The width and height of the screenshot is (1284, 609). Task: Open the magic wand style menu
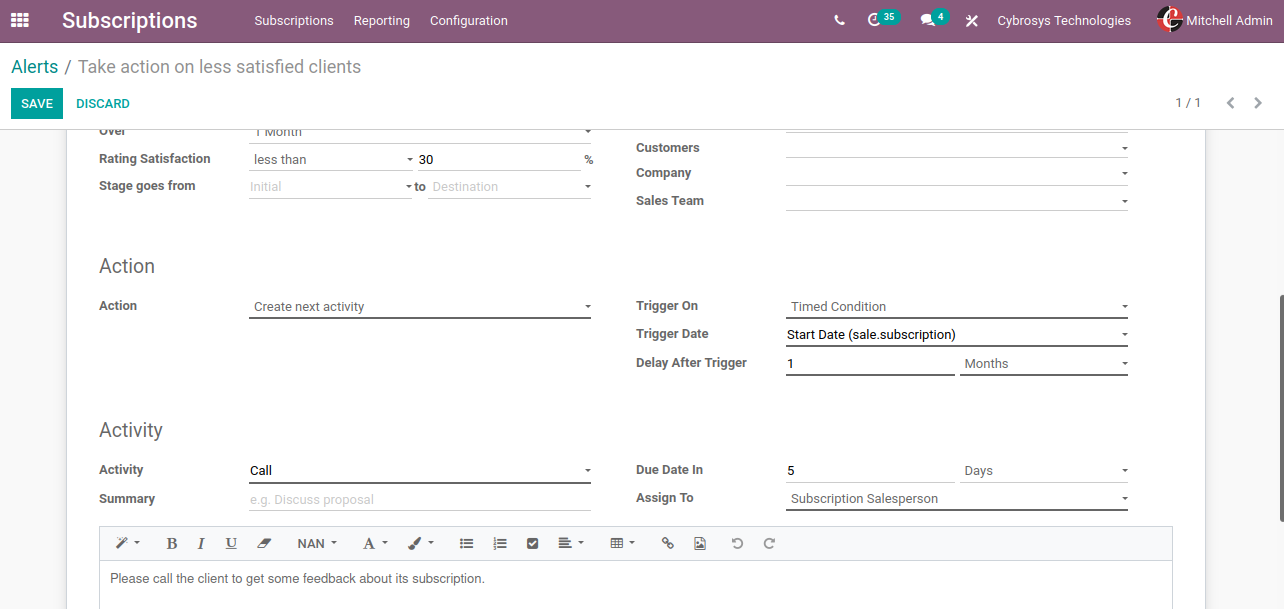point(127,543)
